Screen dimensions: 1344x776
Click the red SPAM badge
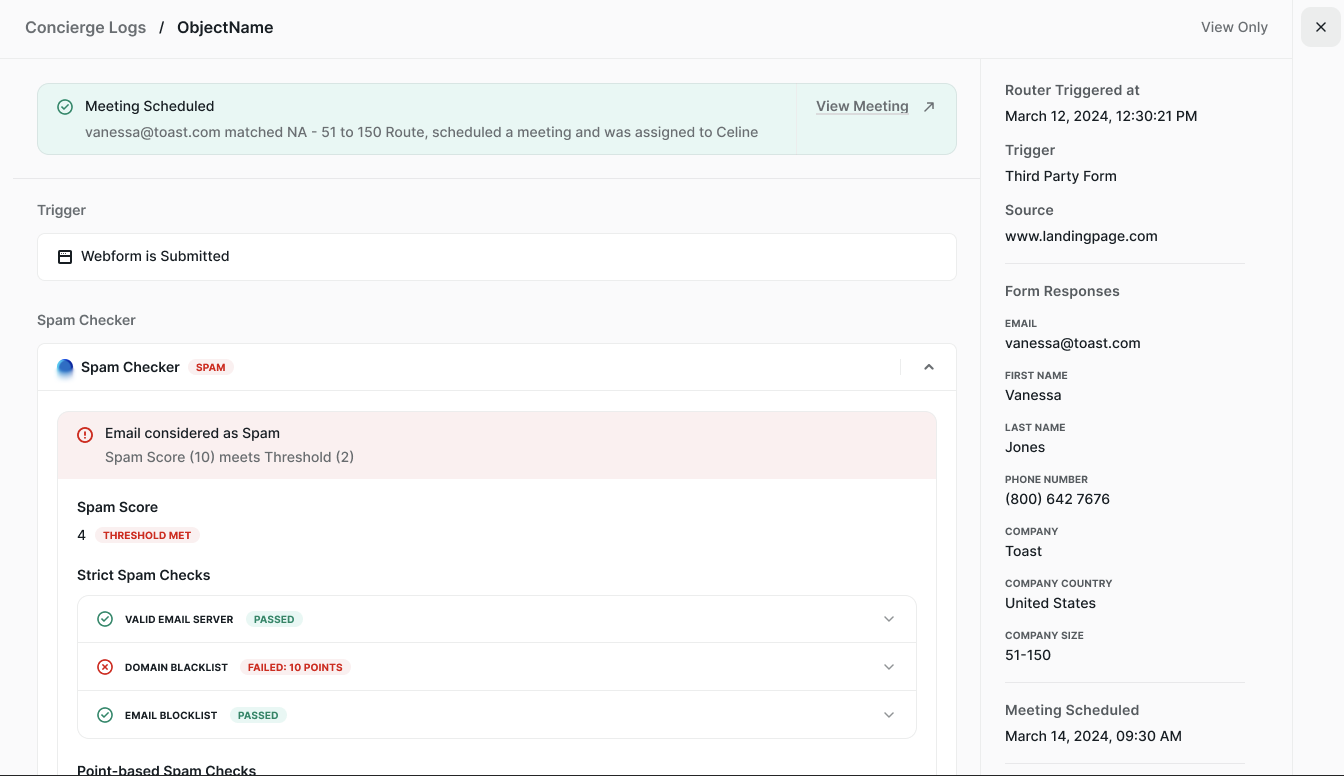[x=210, y=367]
